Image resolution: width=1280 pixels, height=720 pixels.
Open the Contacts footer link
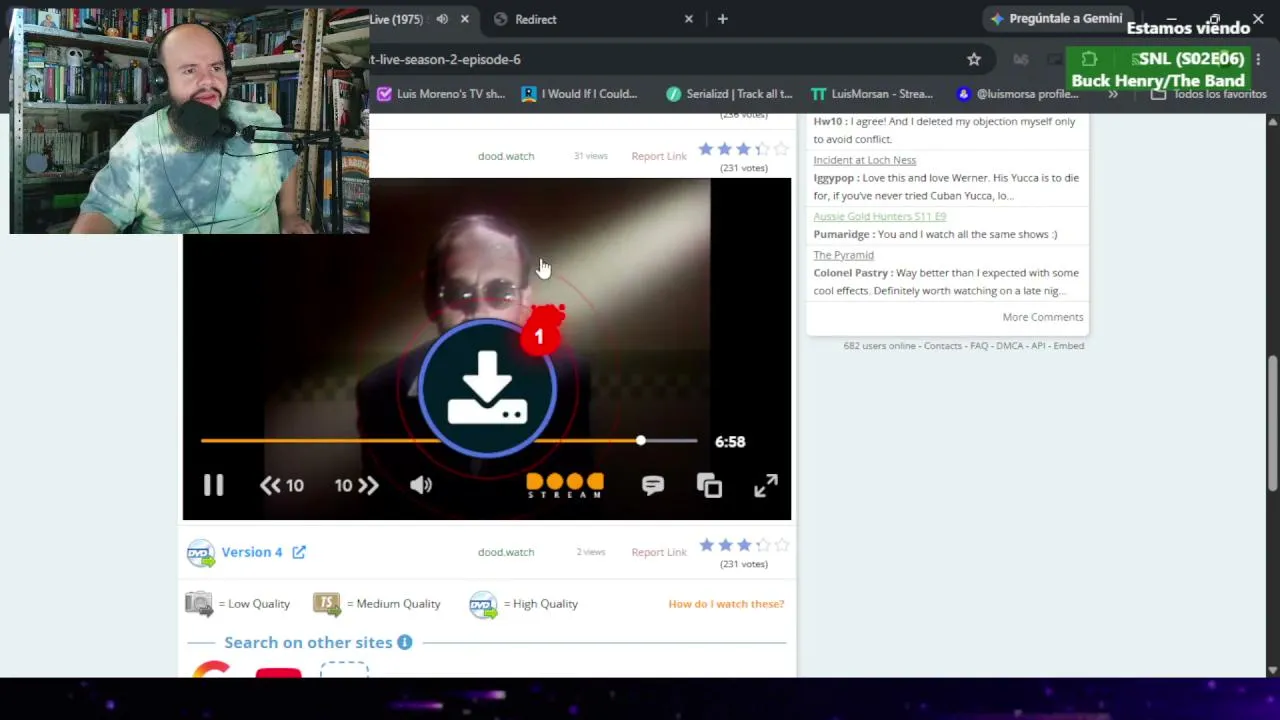(943, 346)
